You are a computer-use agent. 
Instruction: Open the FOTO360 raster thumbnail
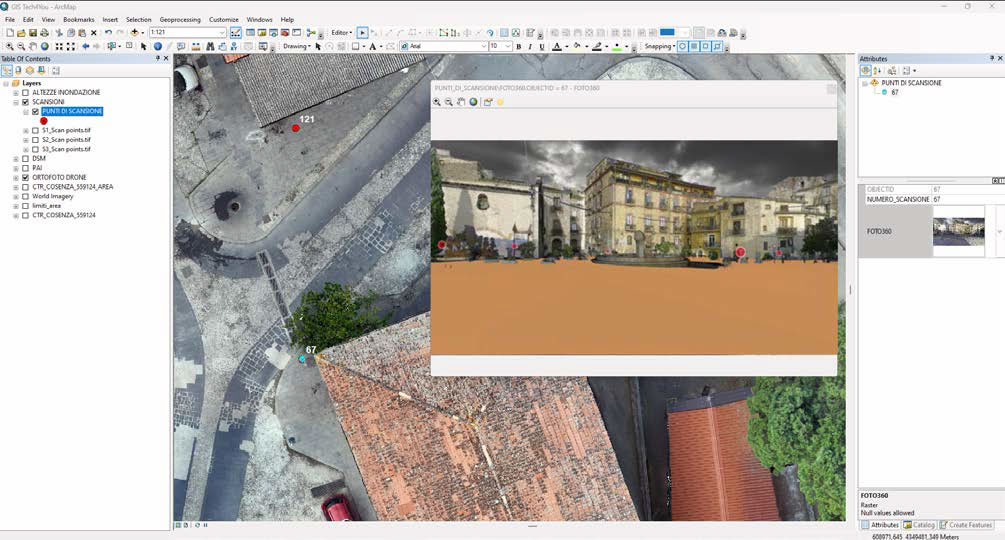pos(958,231)
